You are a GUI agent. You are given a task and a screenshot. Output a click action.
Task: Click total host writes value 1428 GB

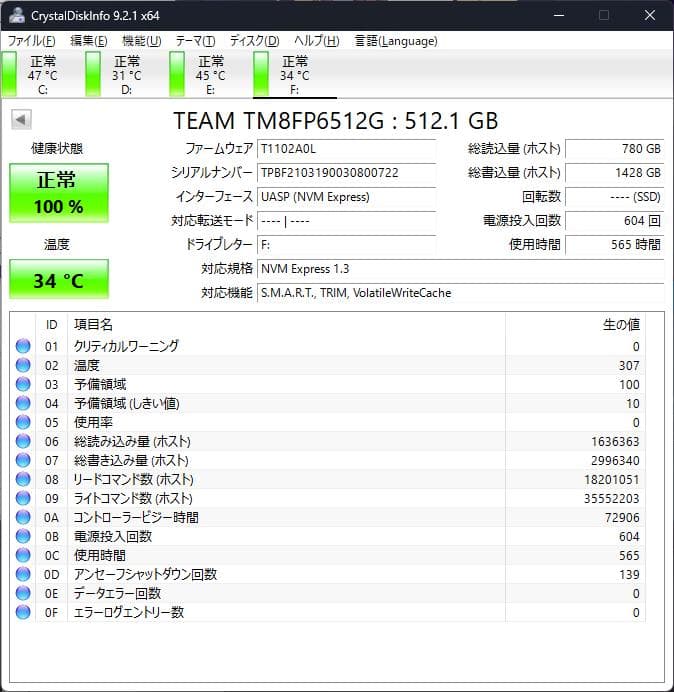pos(614,173)
